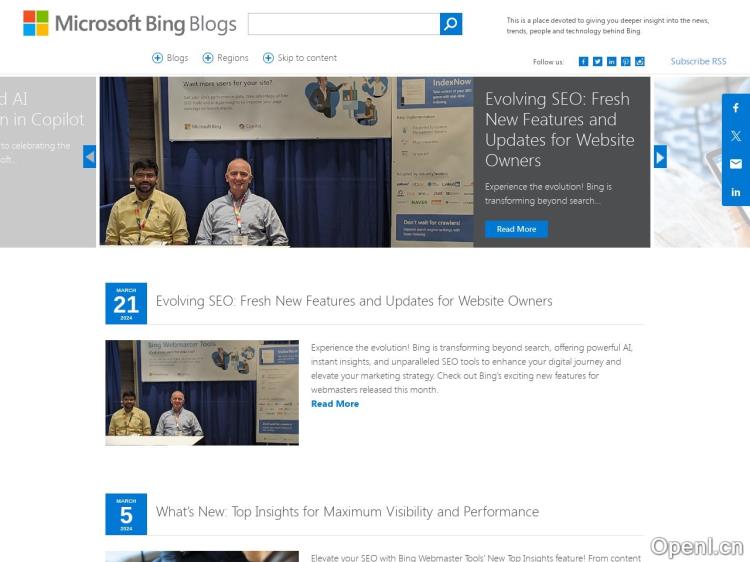Share page via LinkedIn side button
Viewport: 750px width, 562px height.
click(736, 192)
